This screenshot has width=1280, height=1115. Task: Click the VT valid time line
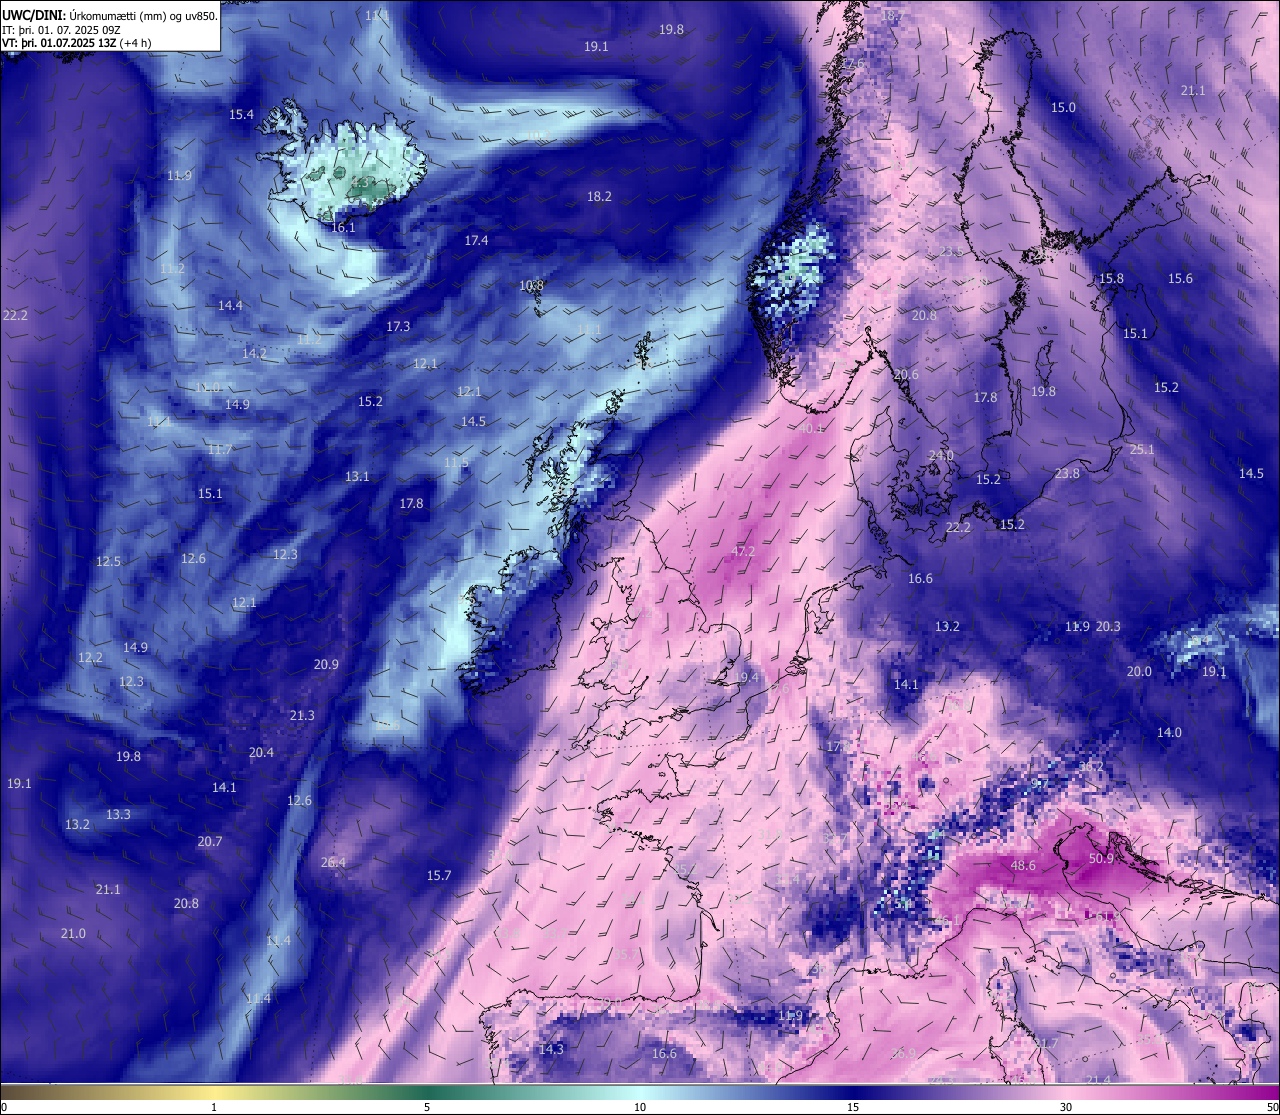click(76, 43)
